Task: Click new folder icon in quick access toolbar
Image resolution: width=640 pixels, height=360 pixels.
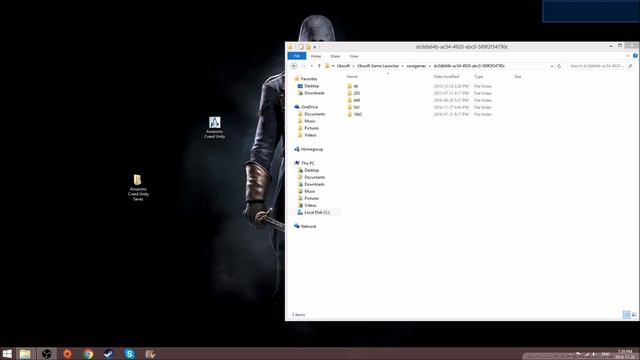Action: pos(309,47)
